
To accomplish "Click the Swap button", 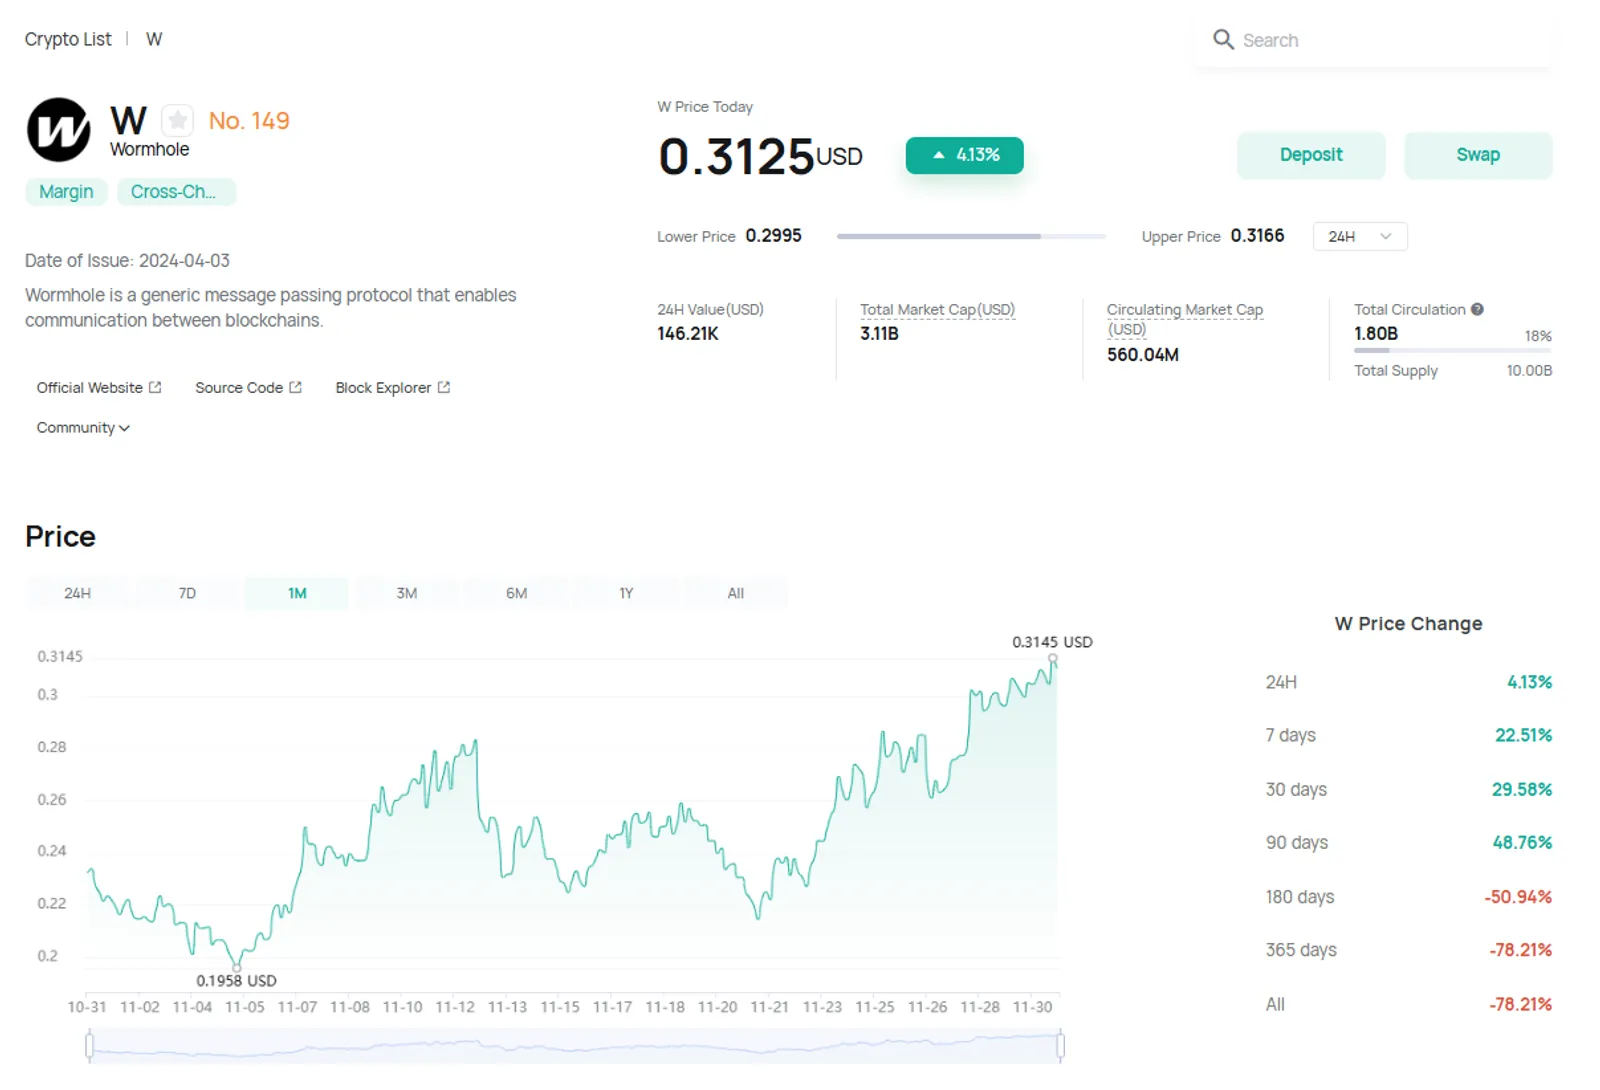I will click(x=1478, y=155).
